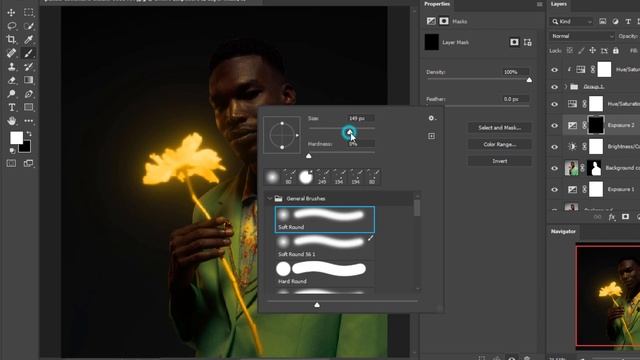Reset default foreground and background colors

point(12,151)
